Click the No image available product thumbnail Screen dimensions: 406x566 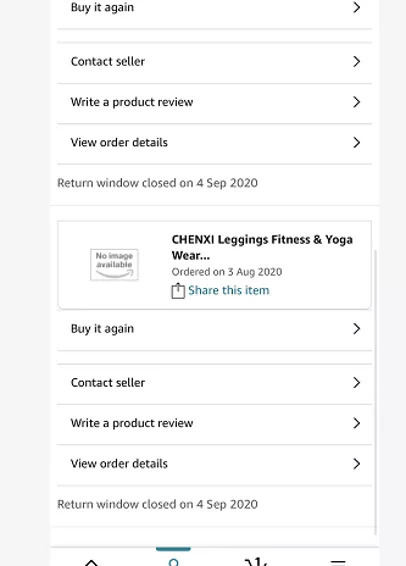(114, 265)
